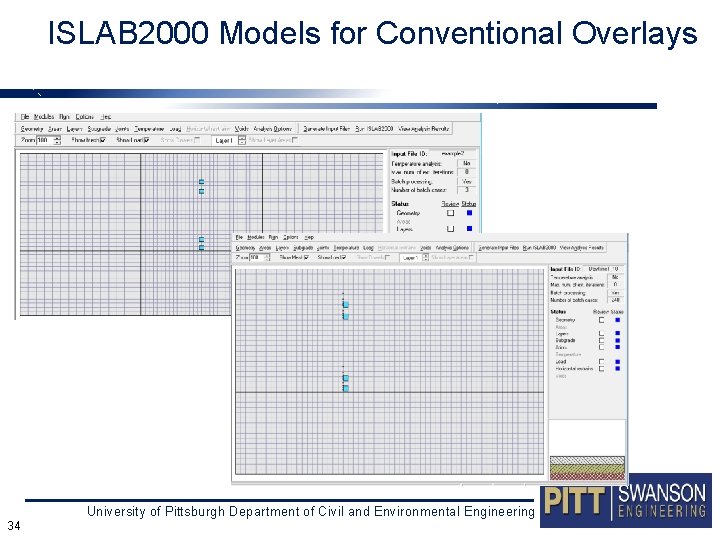Toggle Show Mesh checkbox in back window
The height and width of the screenshot is (540, 720).
pos(103,140)
